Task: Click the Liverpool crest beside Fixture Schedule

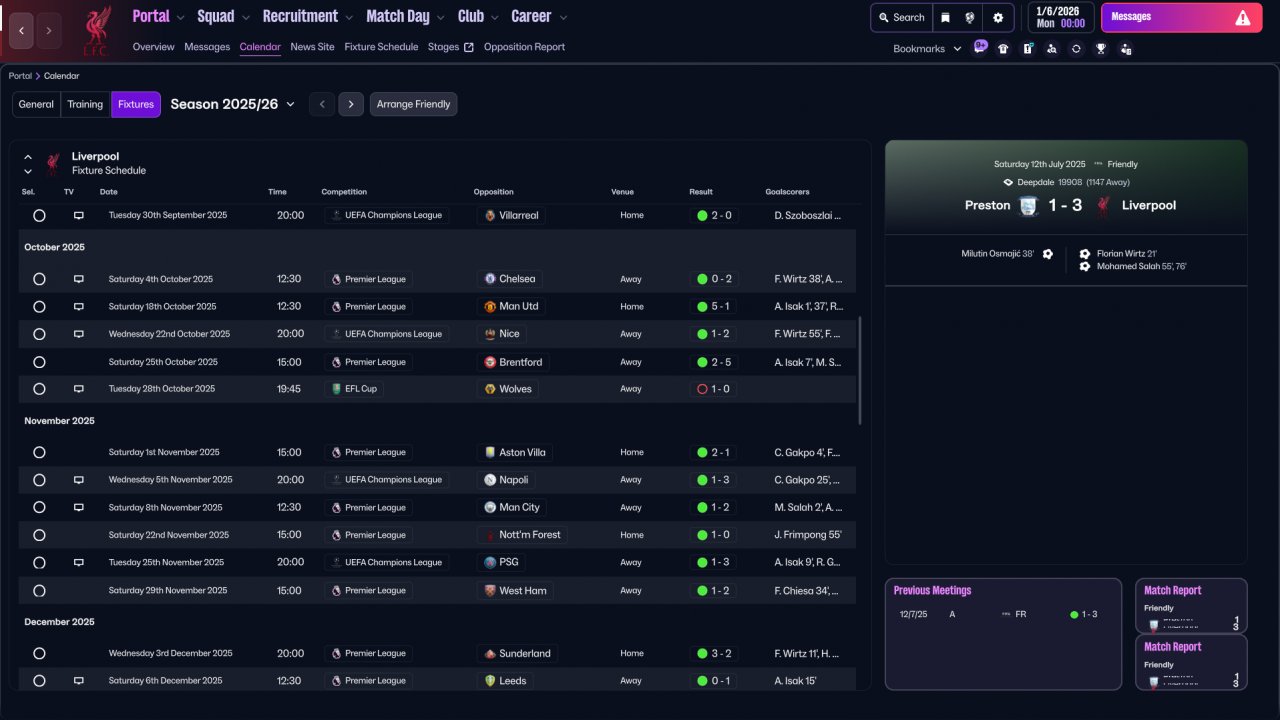Action: click(53, 163)
